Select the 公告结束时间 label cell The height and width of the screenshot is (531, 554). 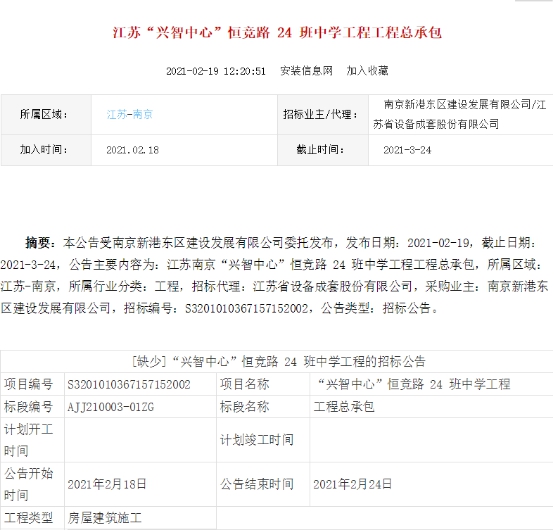pyautogui.click(x=263, y=484)
